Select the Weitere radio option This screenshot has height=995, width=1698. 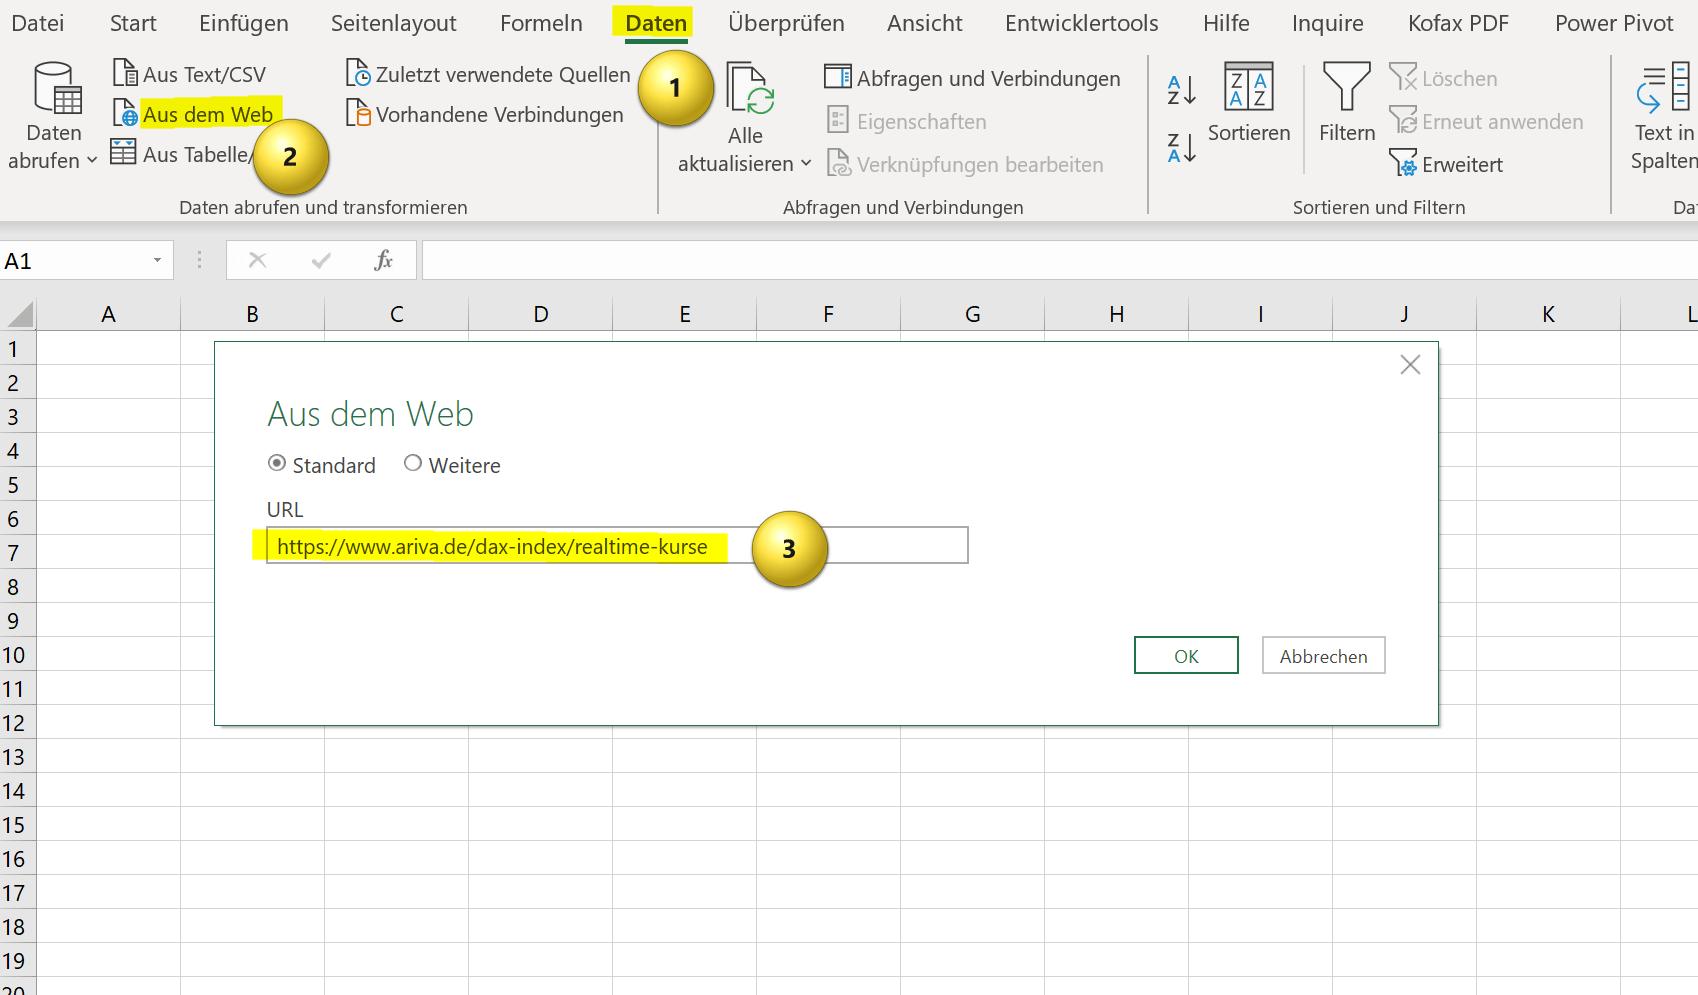click(412, 463)
